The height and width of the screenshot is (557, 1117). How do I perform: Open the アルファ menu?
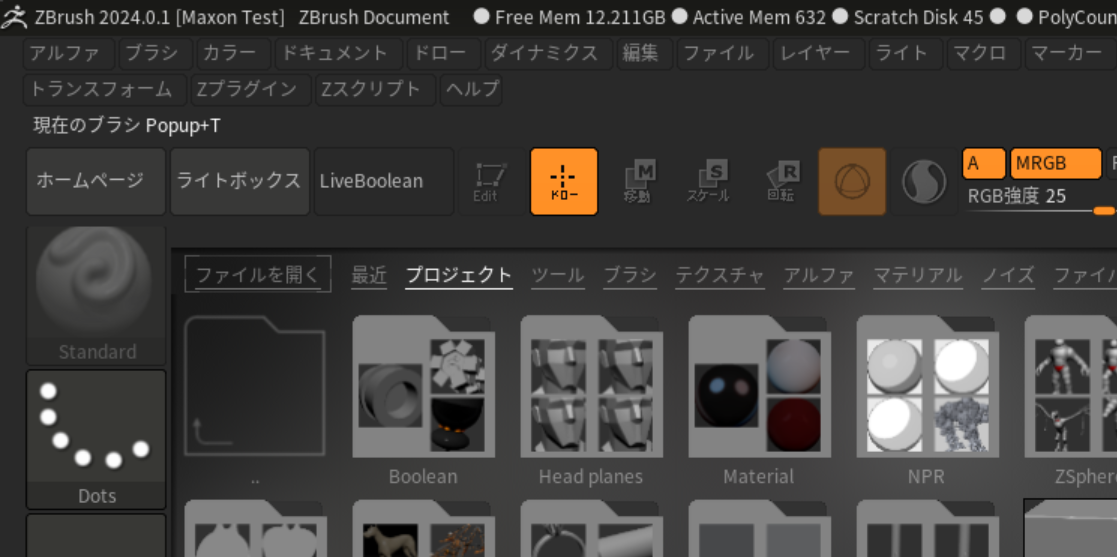tap(71, 53)
